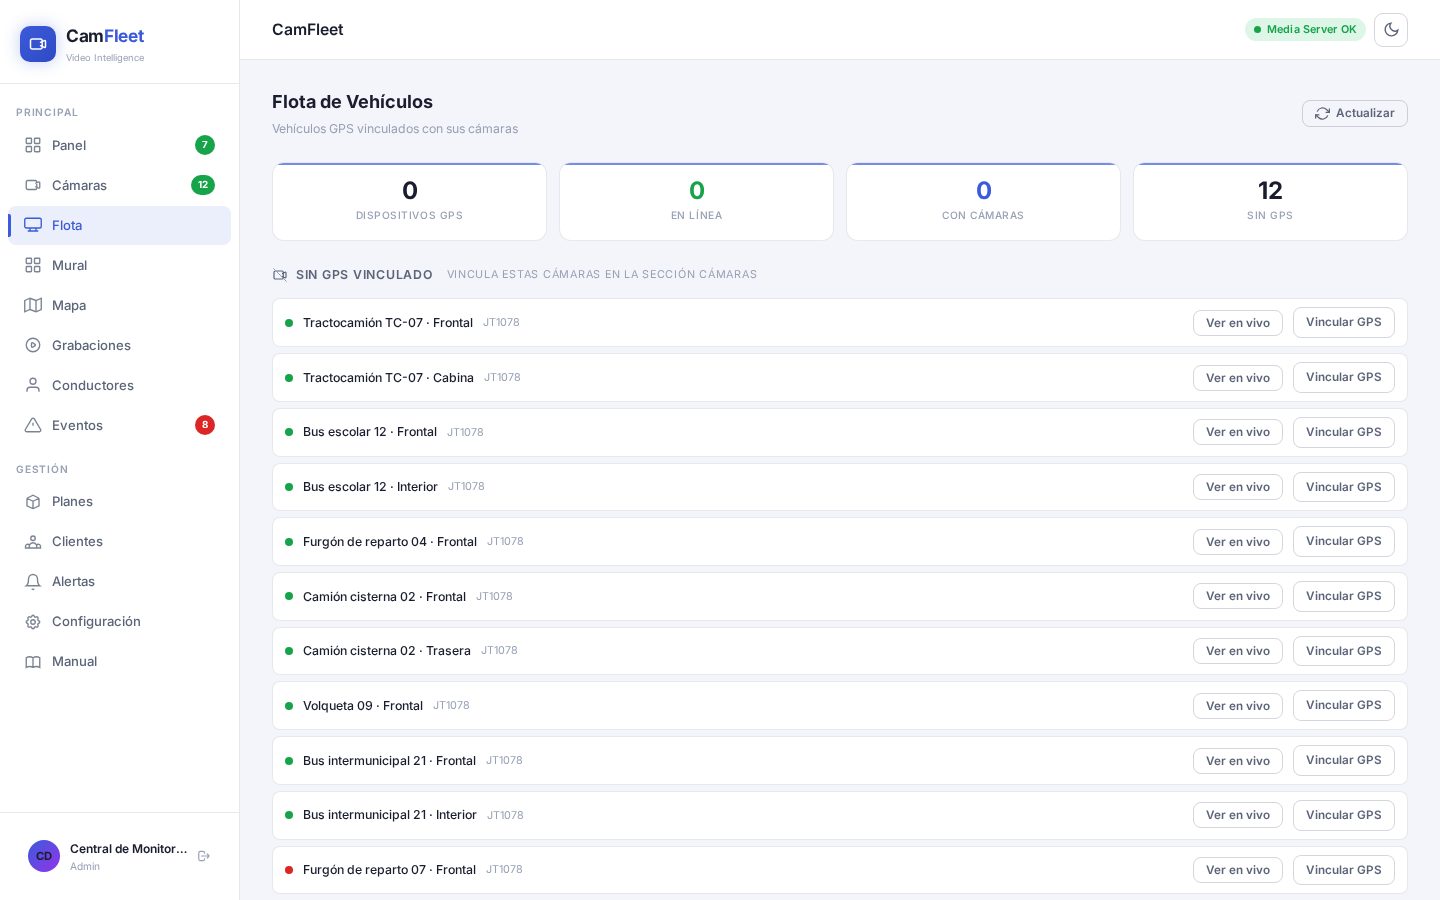Click the logout icon beside Admin profile
Screen dimensions: 1440x900
tap(204, 856)
